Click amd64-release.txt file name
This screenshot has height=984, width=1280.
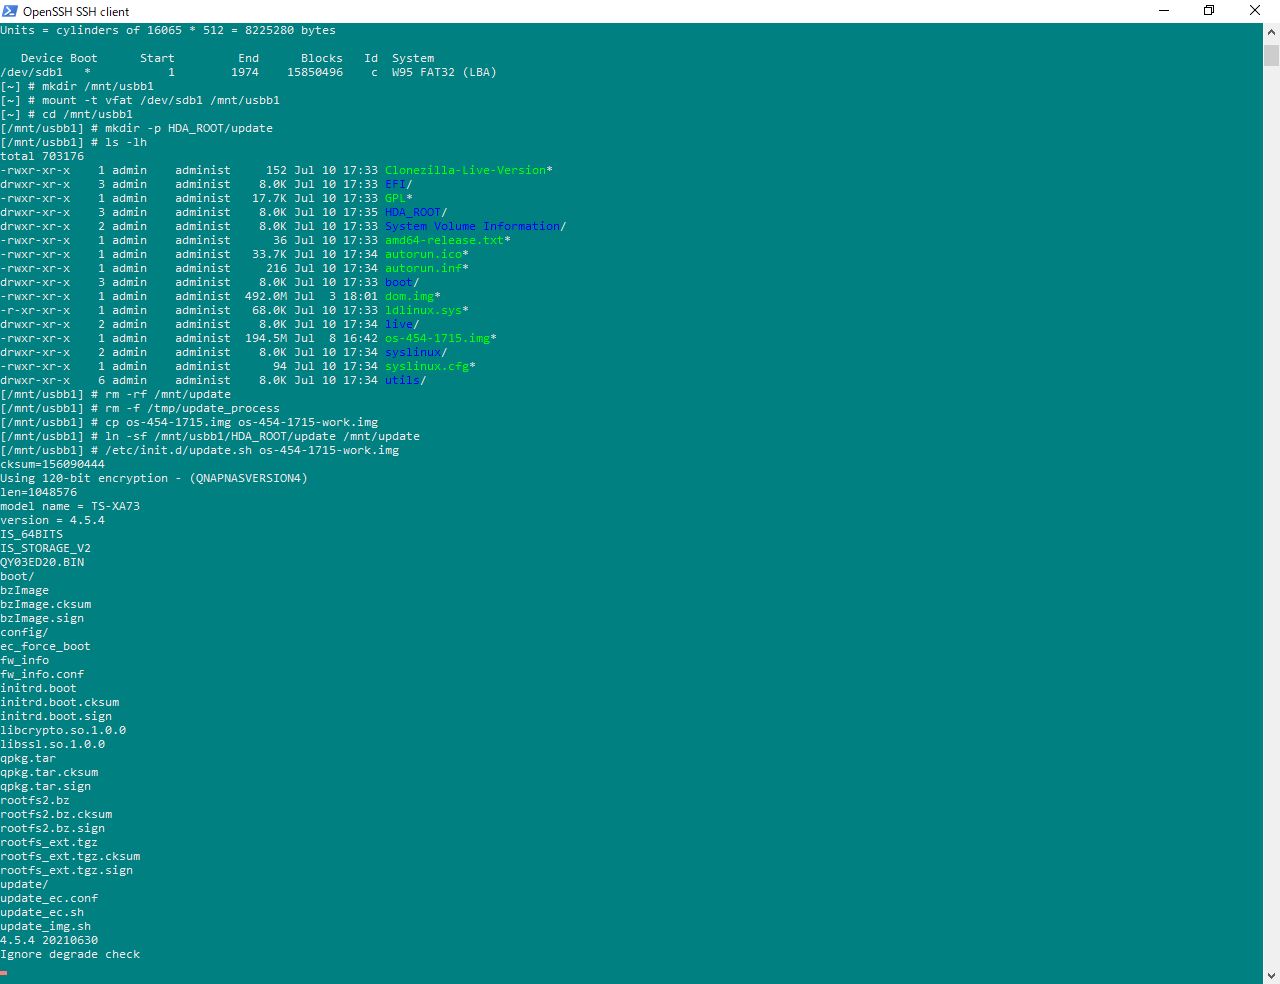444,240
